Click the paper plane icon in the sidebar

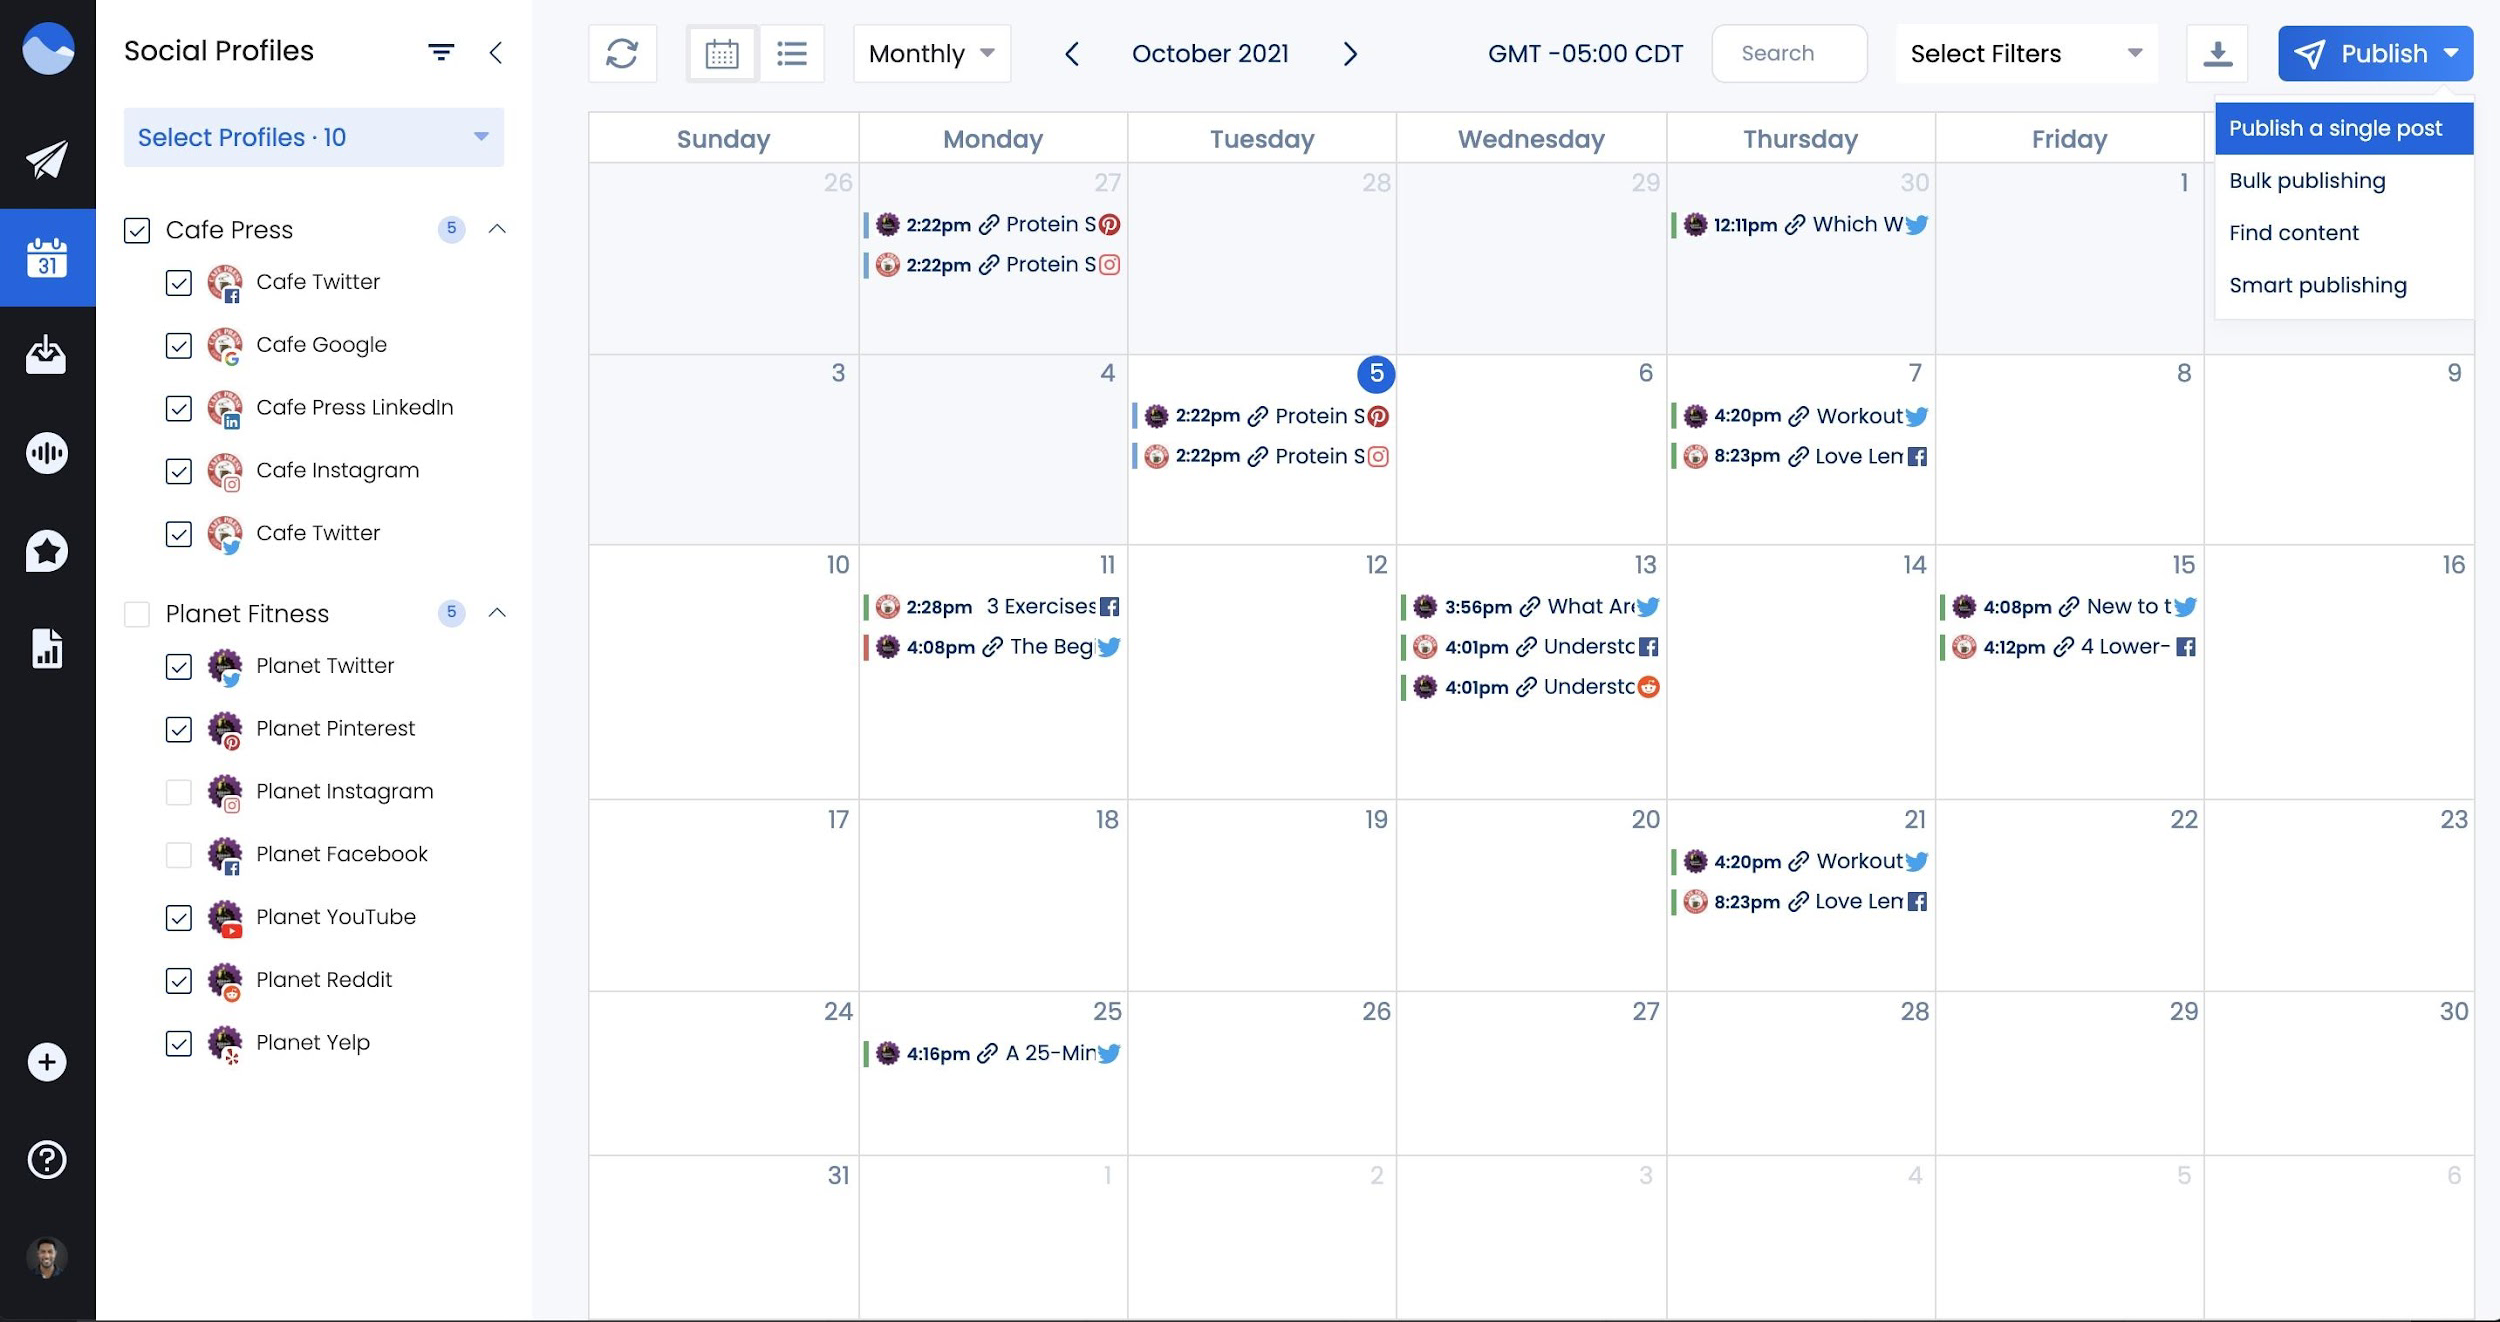47,160
